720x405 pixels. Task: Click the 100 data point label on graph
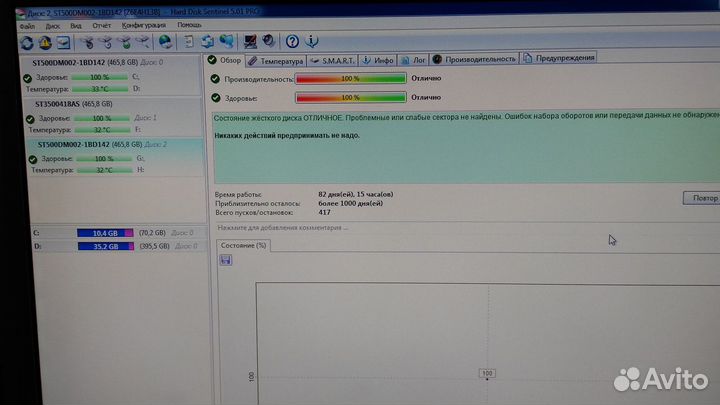point(487,373)
